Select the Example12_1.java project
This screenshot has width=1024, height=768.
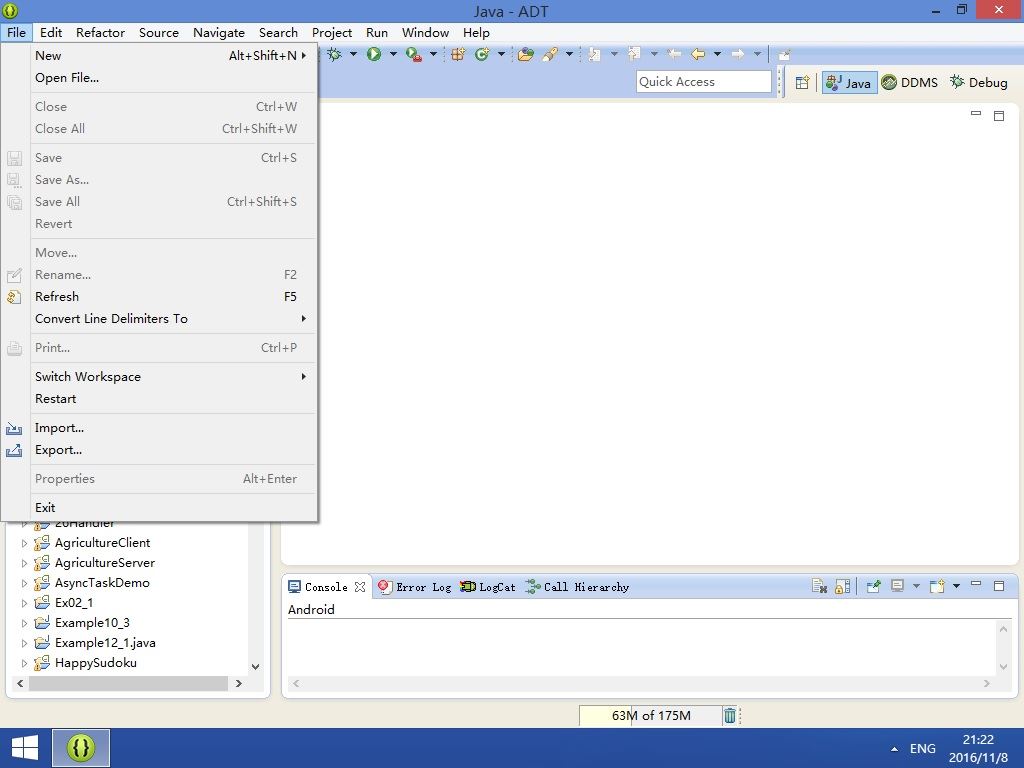tap(104, 643)
